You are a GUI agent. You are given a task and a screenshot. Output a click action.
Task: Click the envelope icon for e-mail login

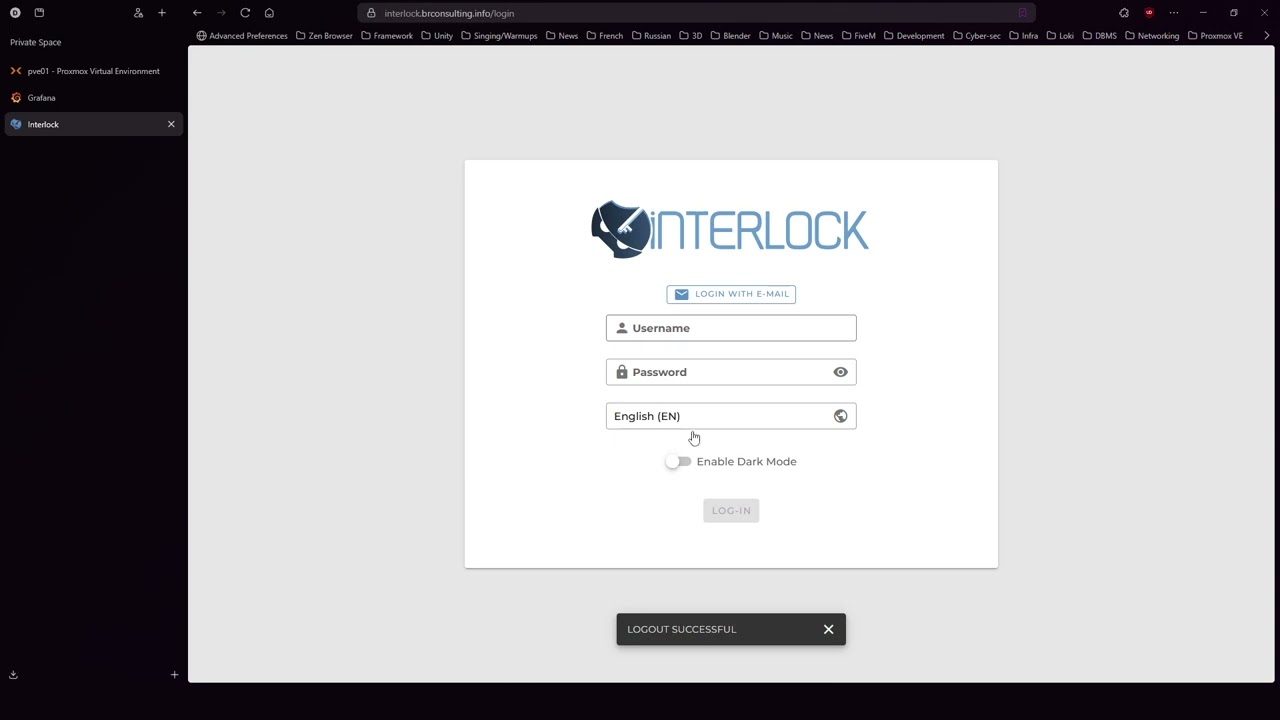point(681,294)
